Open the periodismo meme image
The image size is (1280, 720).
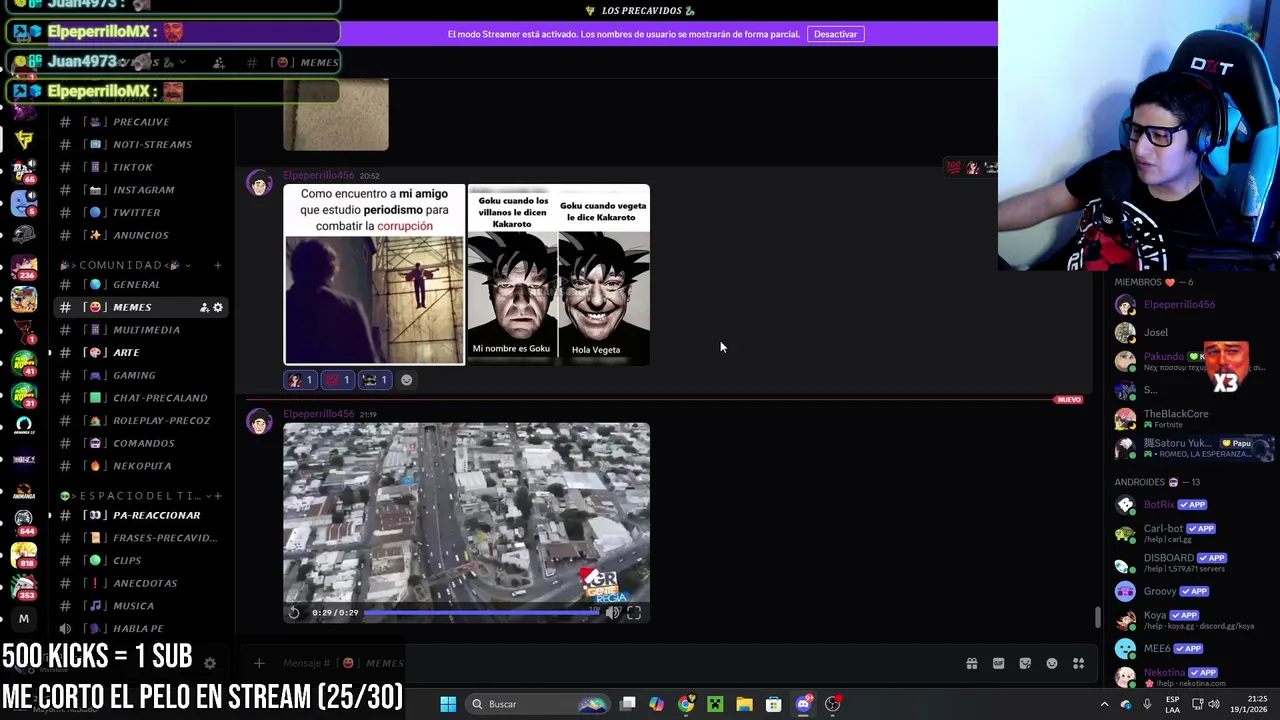[x=374, y=275]
